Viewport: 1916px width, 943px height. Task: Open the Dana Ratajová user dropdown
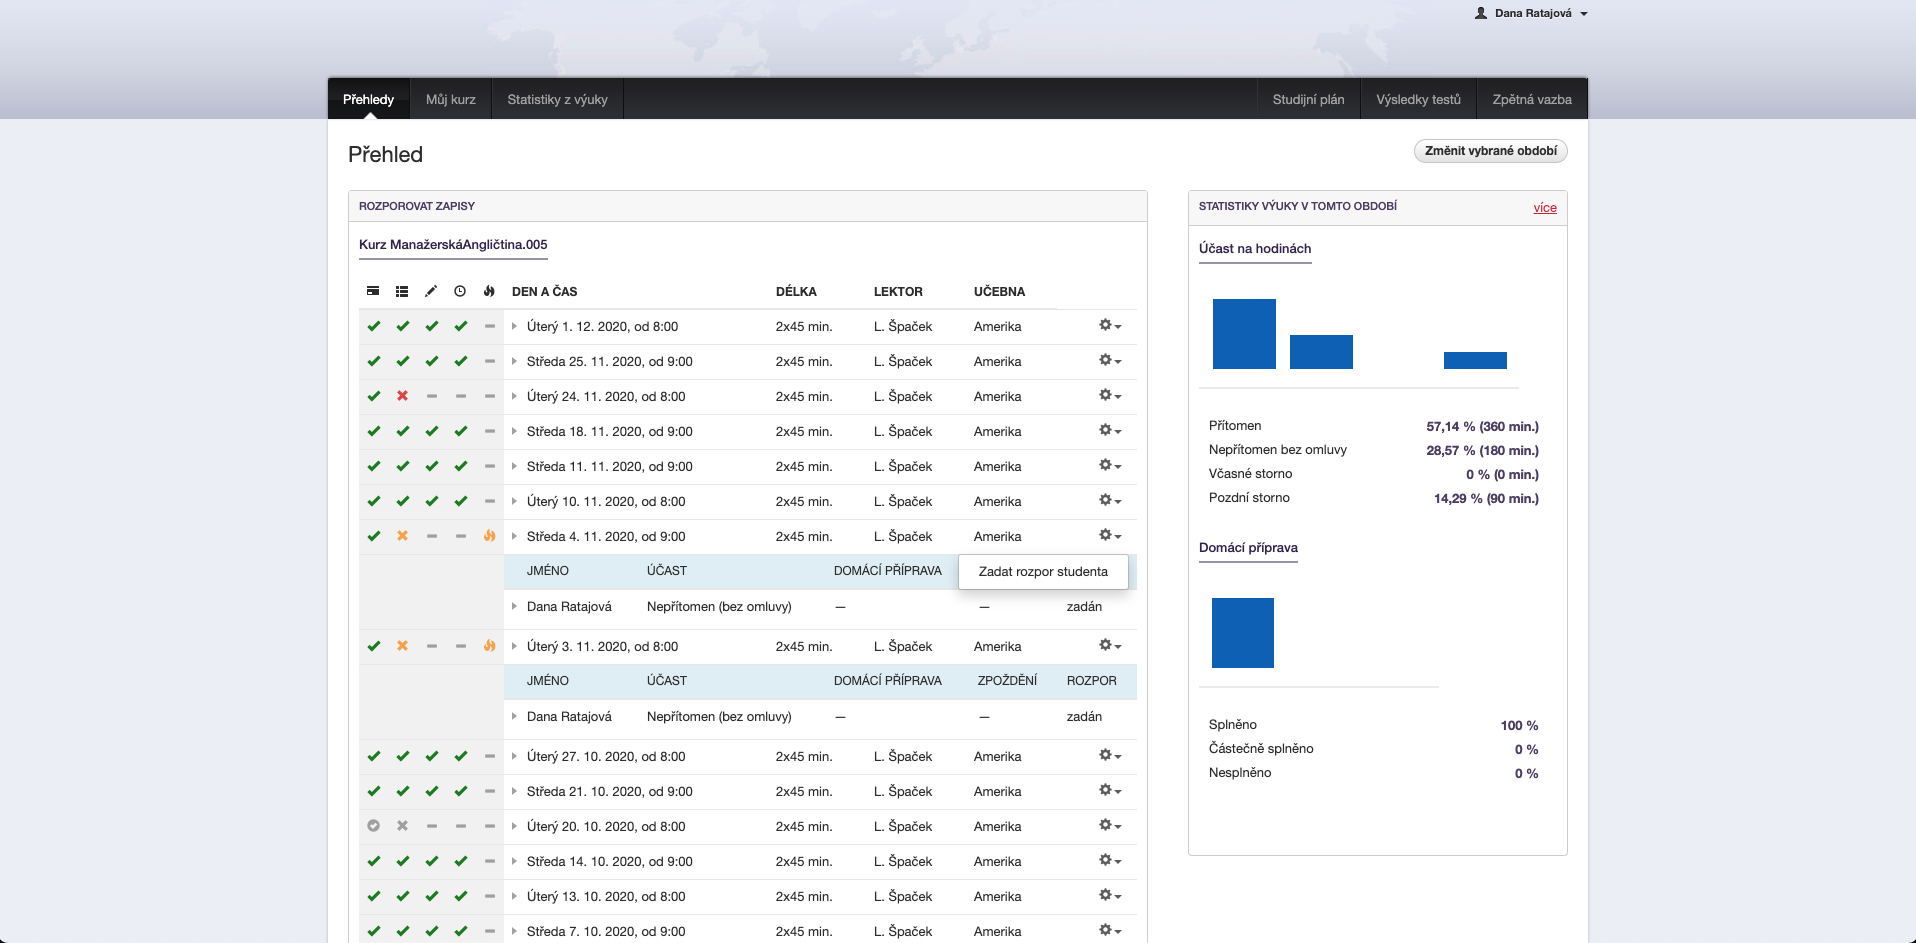tap(1532, 13)
